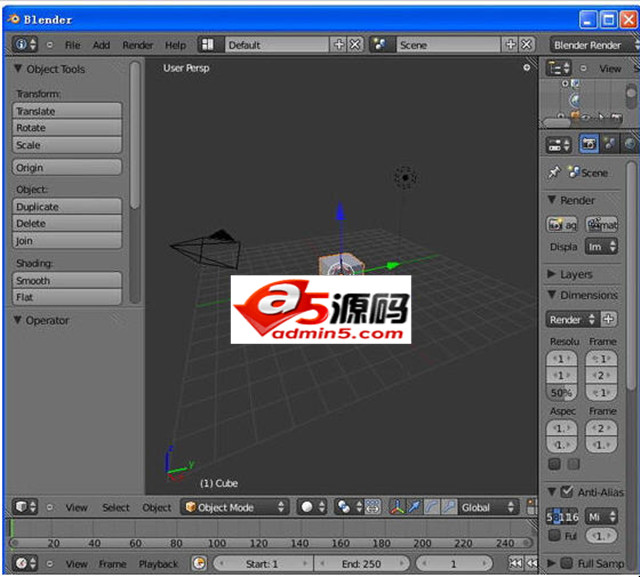Enable the scale manipulator icon
Image resolution: width=640 pixels, height=577 pixels.
[x=449, y=507]
